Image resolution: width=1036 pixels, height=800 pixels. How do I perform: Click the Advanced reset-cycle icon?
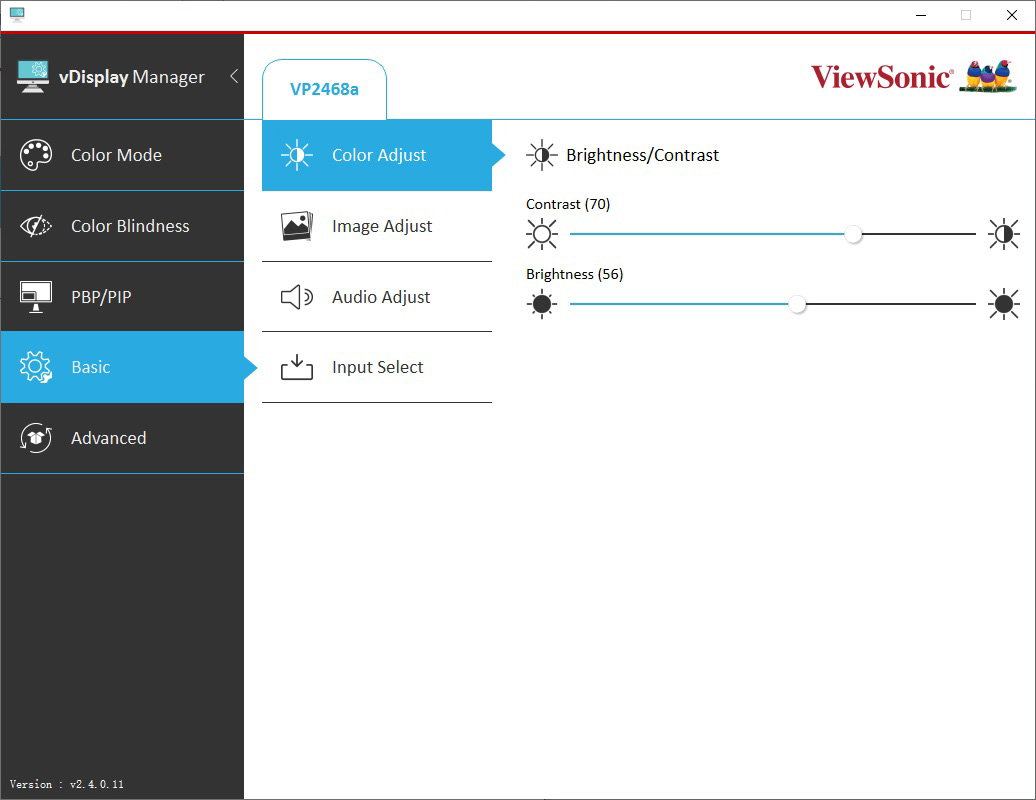click(36, 438)
